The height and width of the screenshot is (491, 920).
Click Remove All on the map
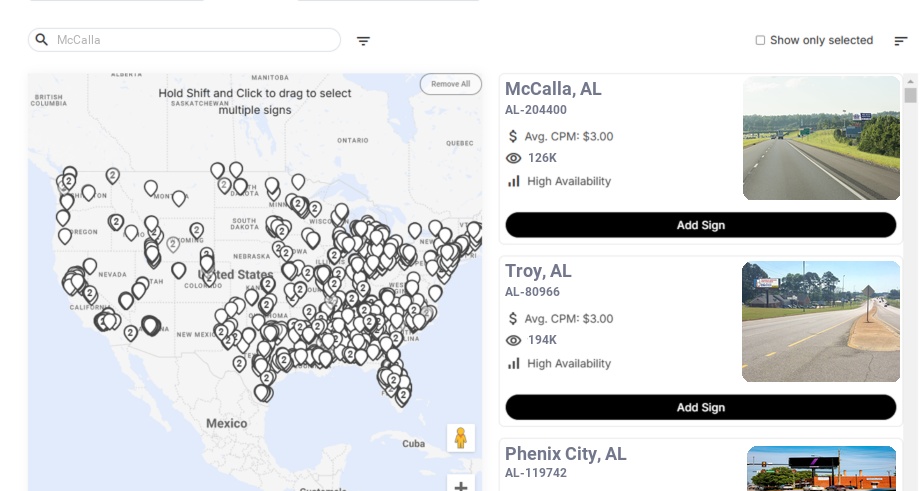pyautogui.click(x=451, y=84)
